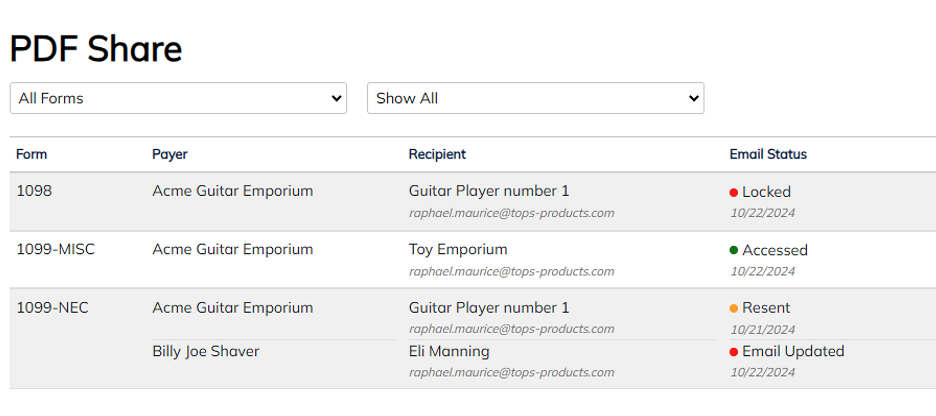Sort by the Payer column header

(x=170, y=154)
